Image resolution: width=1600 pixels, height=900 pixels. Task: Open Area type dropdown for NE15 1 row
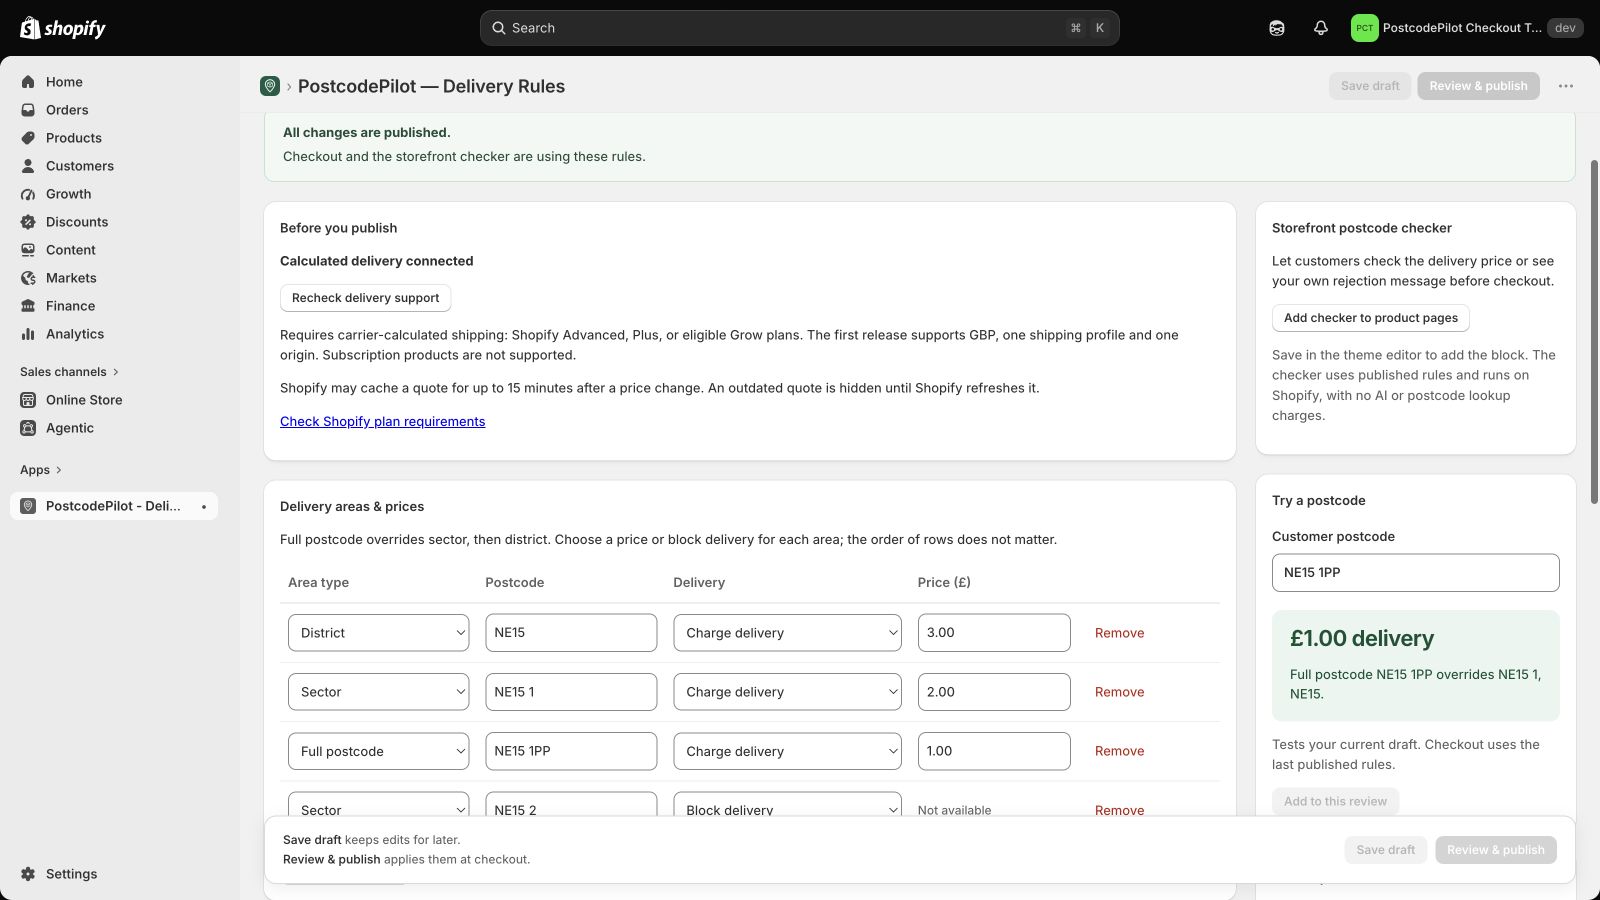pos(378,692)
